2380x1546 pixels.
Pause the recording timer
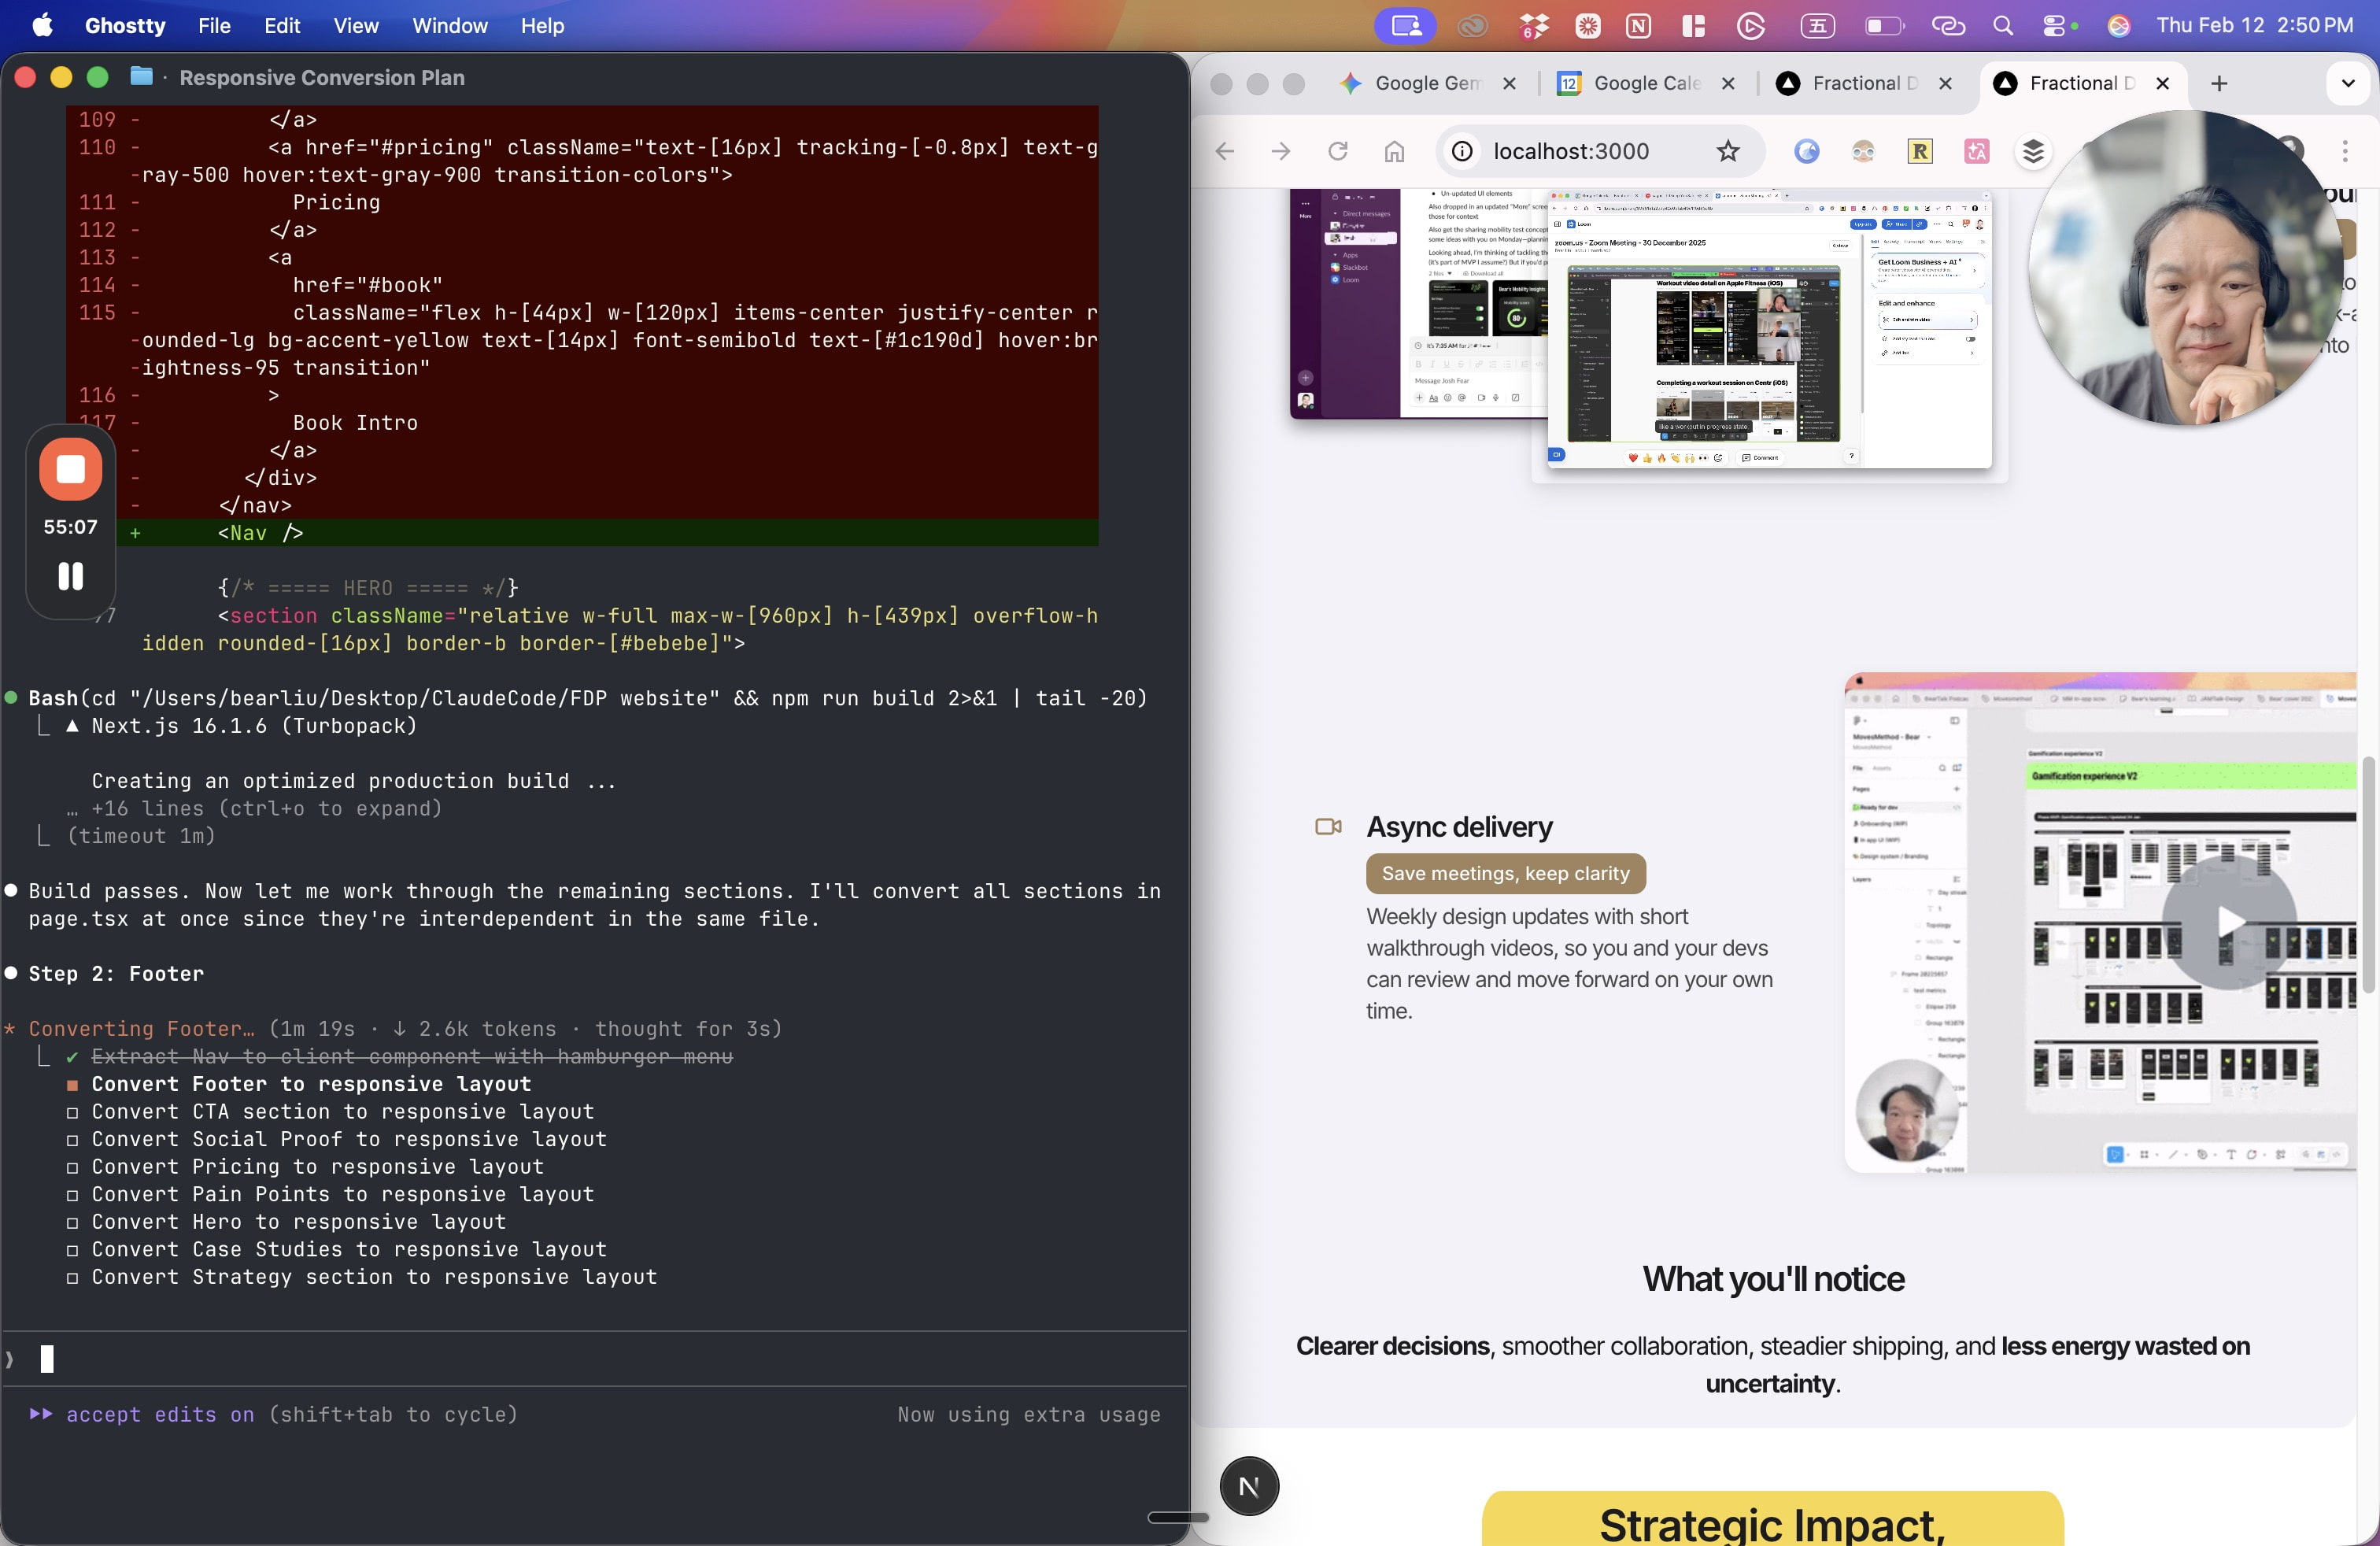(70, 576)
